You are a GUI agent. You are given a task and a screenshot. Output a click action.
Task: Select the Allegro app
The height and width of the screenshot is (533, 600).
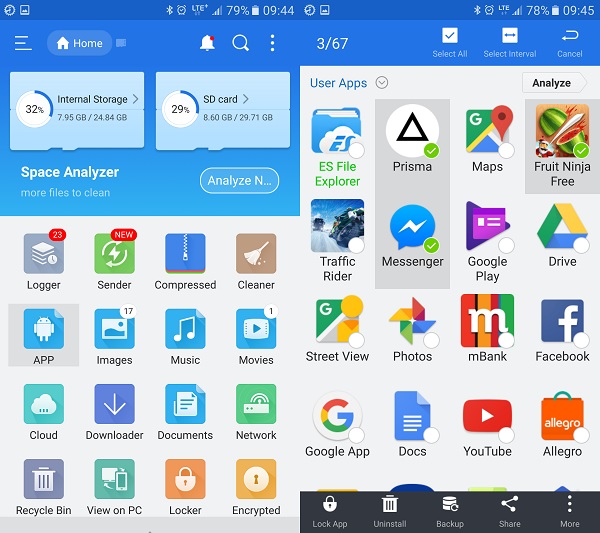pos(562,424)
